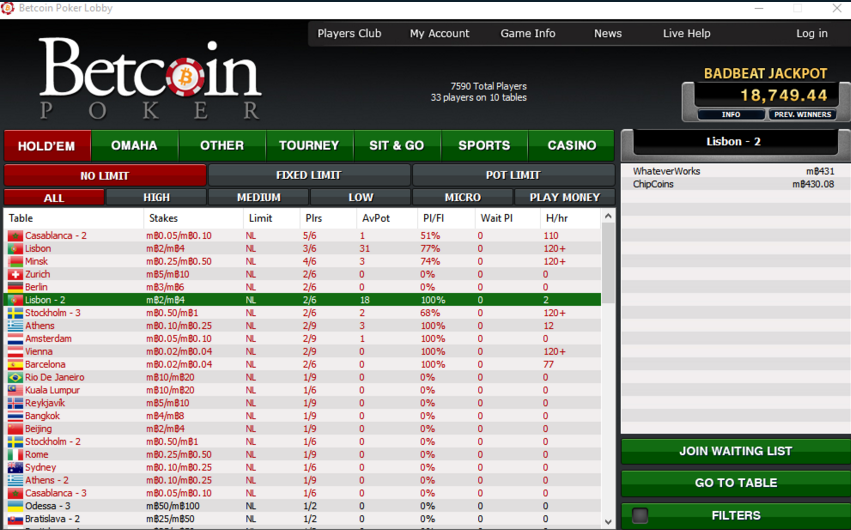The height and width of the screenshot is (530, 851).
Task: Open PREV. WINNERS of the jackpot
Action: click(x=803, y=114)
